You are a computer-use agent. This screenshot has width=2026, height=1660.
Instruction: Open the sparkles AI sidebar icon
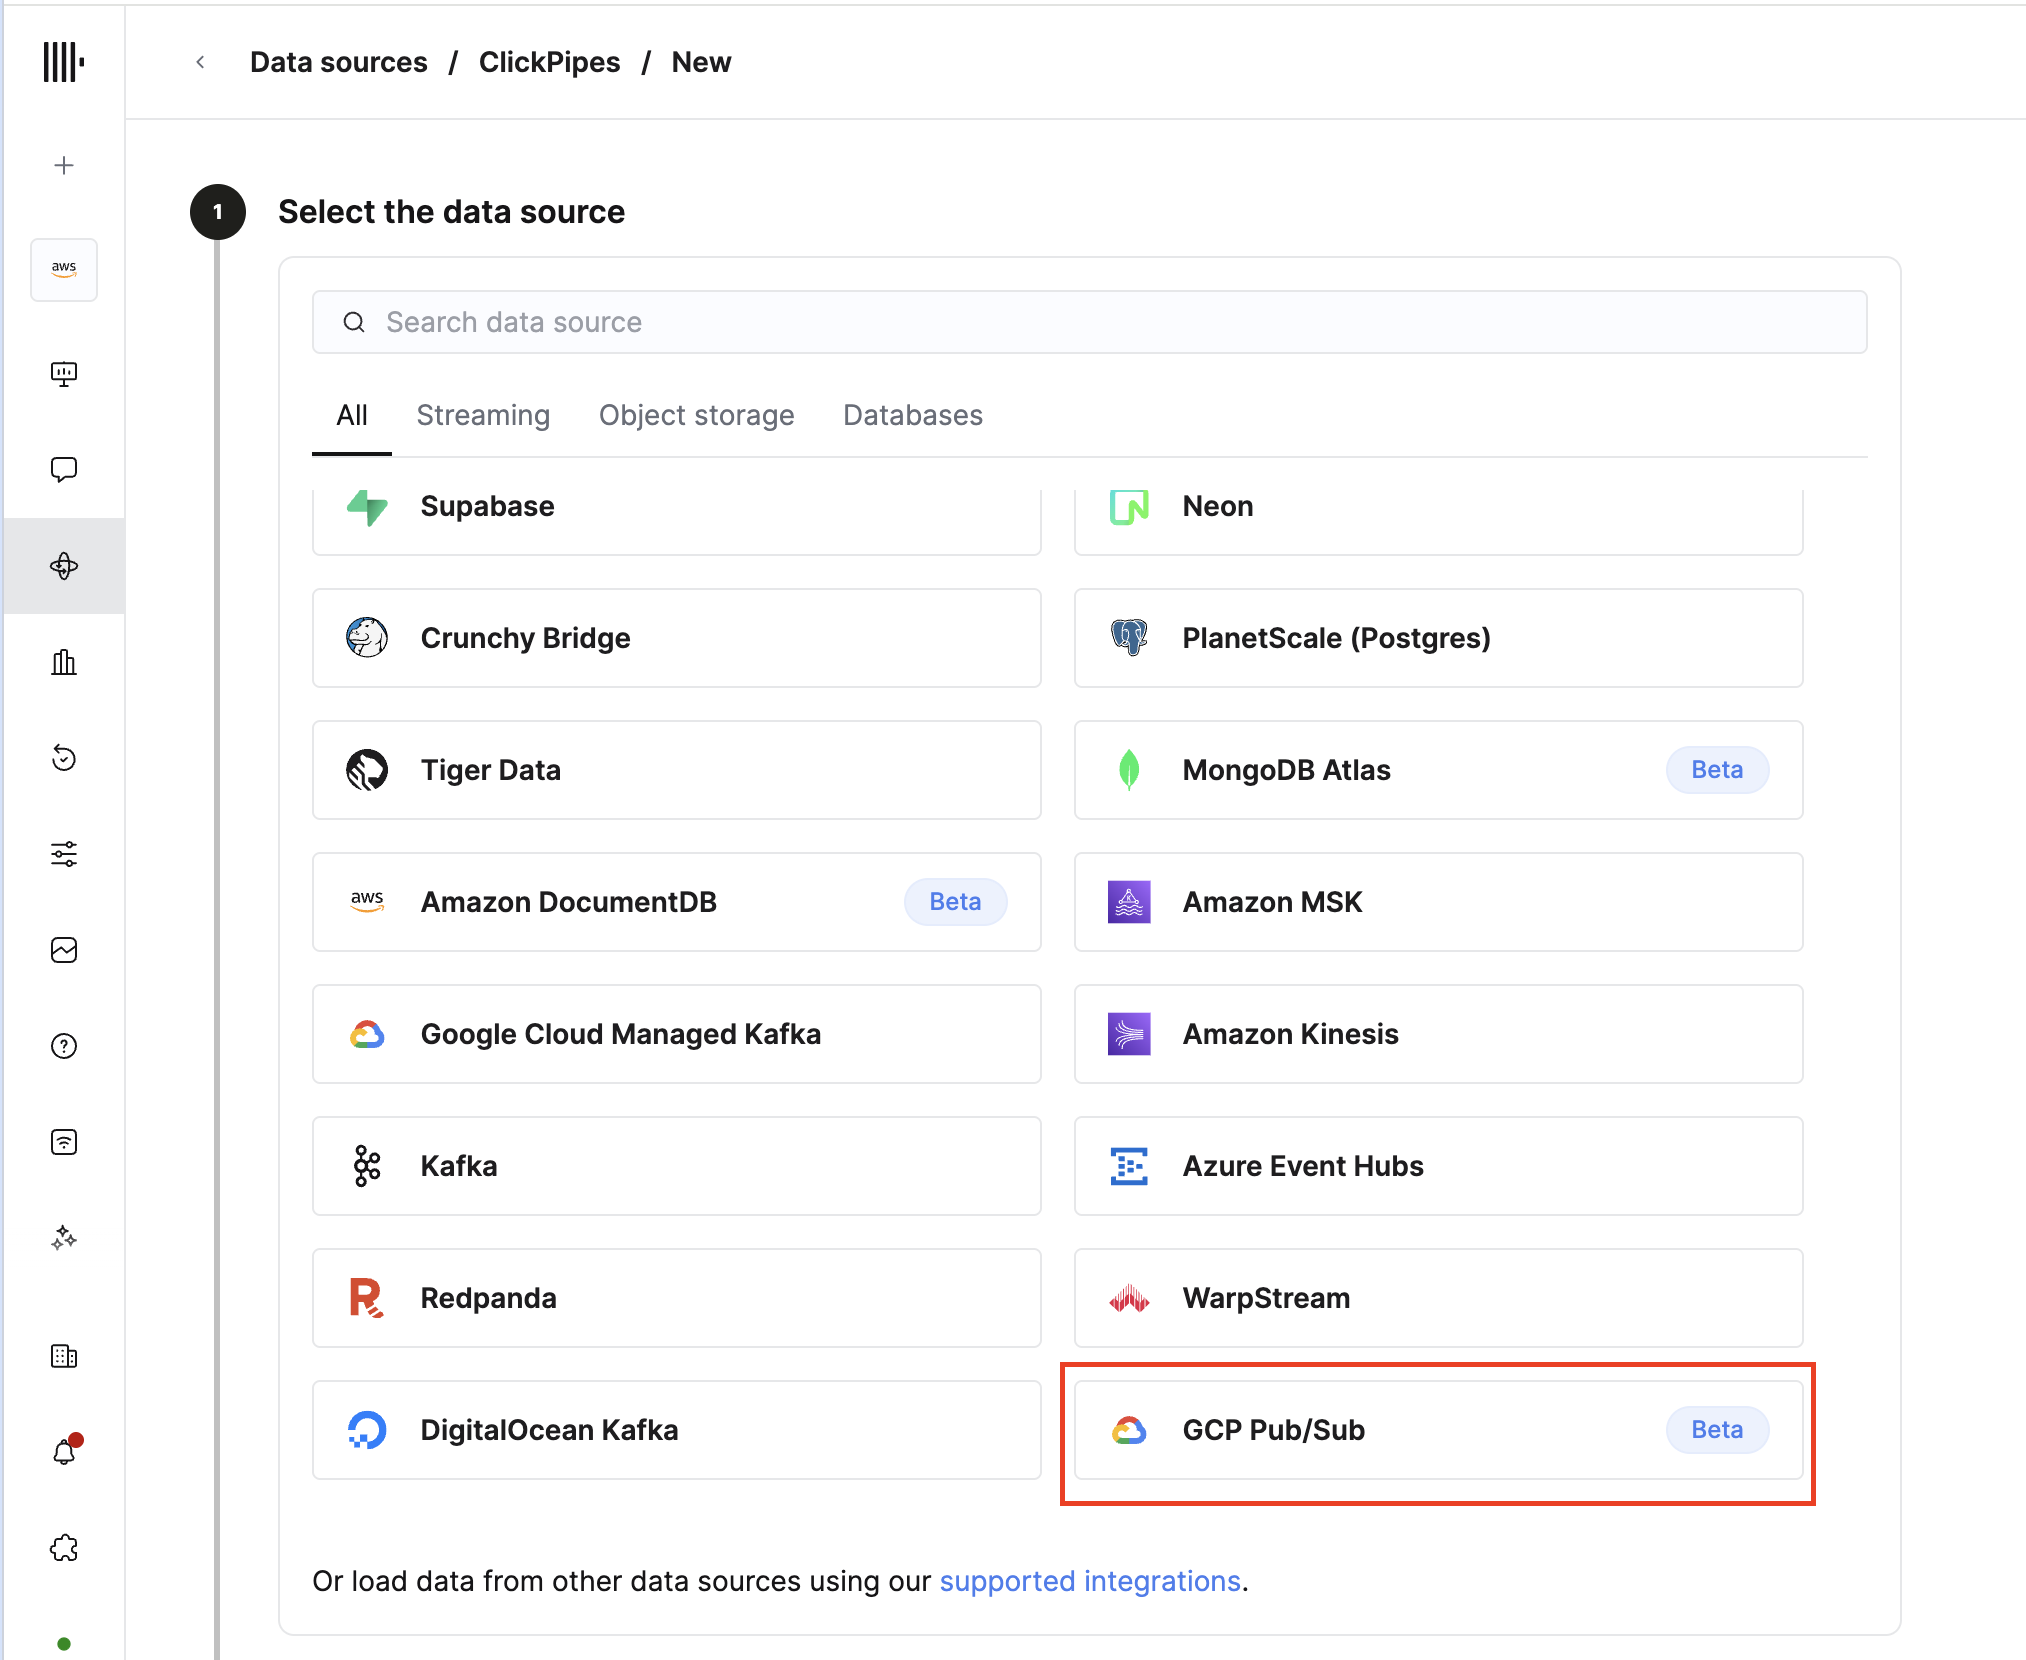click(x=64, y=1238)
